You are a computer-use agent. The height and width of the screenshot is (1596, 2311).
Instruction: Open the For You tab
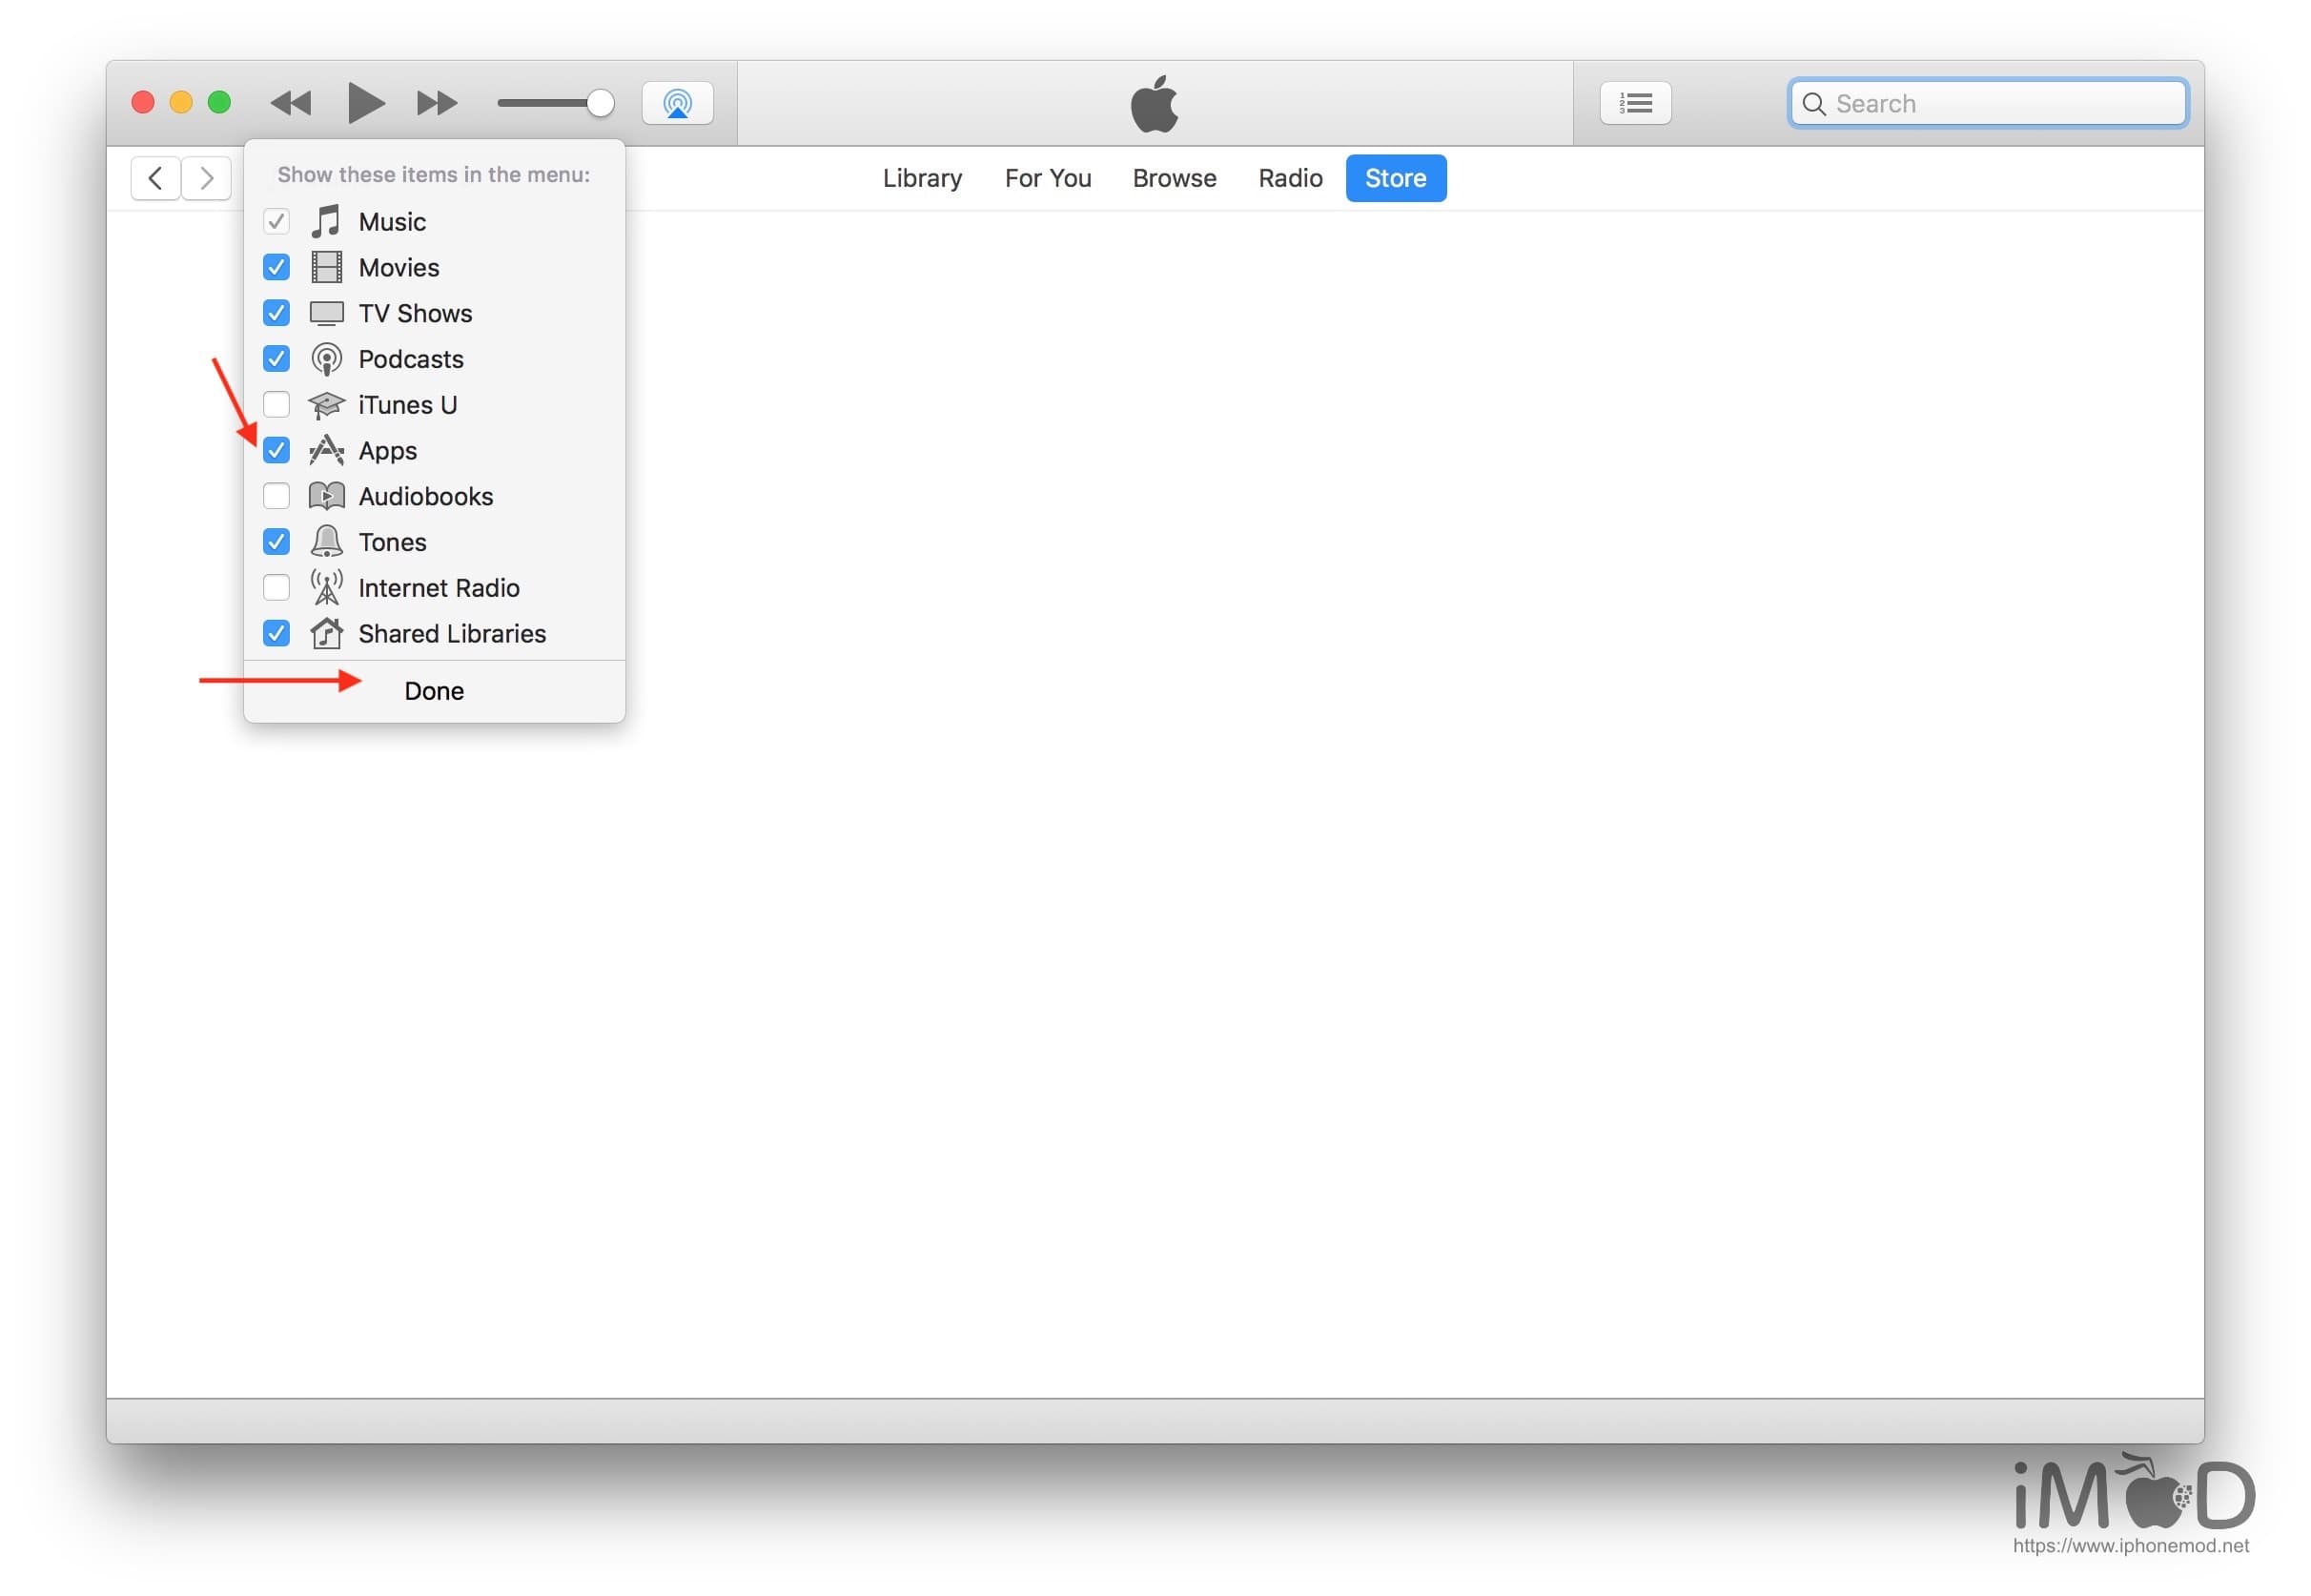pyautogui.click(x=1047, y=178)
